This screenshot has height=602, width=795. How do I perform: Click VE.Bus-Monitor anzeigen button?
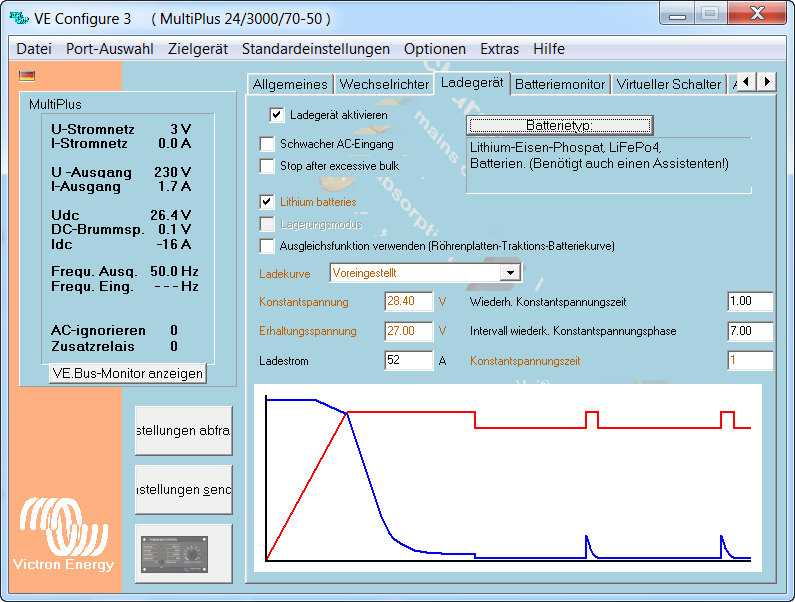pyautogui.click(x=127, y=373)
